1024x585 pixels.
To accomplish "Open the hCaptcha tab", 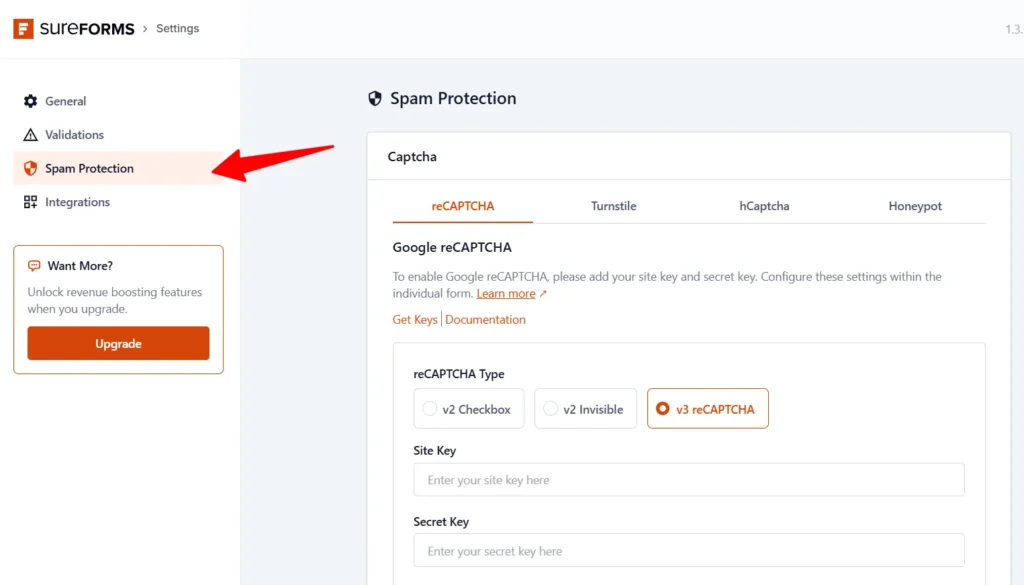I will click(x=764, y=206).
